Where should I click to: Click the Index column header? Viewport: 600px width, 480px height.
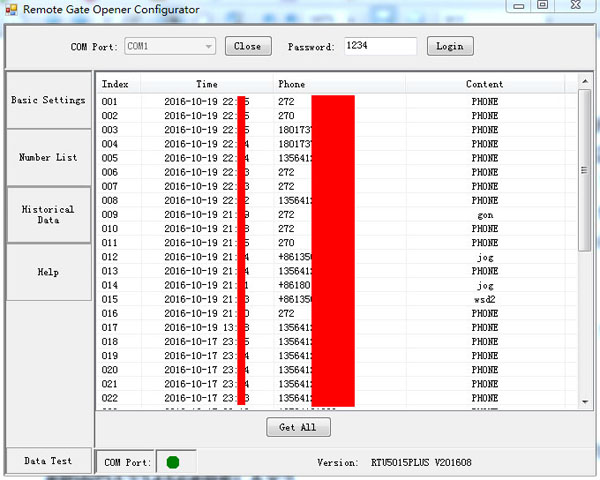pos(118,84)
